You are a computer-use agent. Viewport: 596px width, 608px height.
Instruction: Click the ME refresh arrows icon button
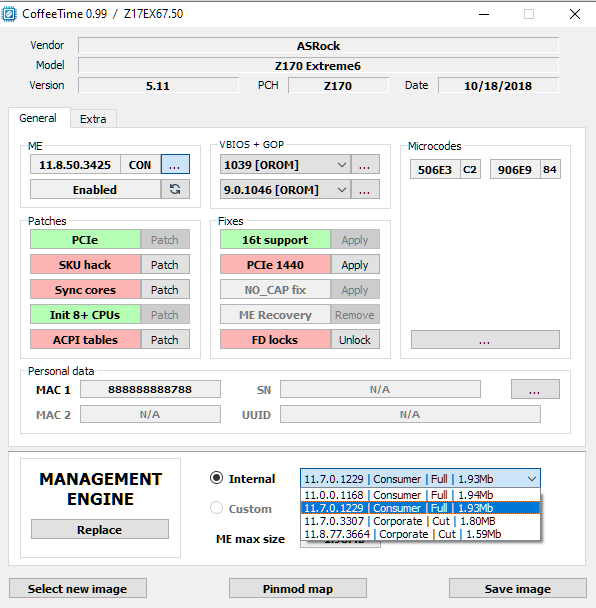tap(175, 189)
